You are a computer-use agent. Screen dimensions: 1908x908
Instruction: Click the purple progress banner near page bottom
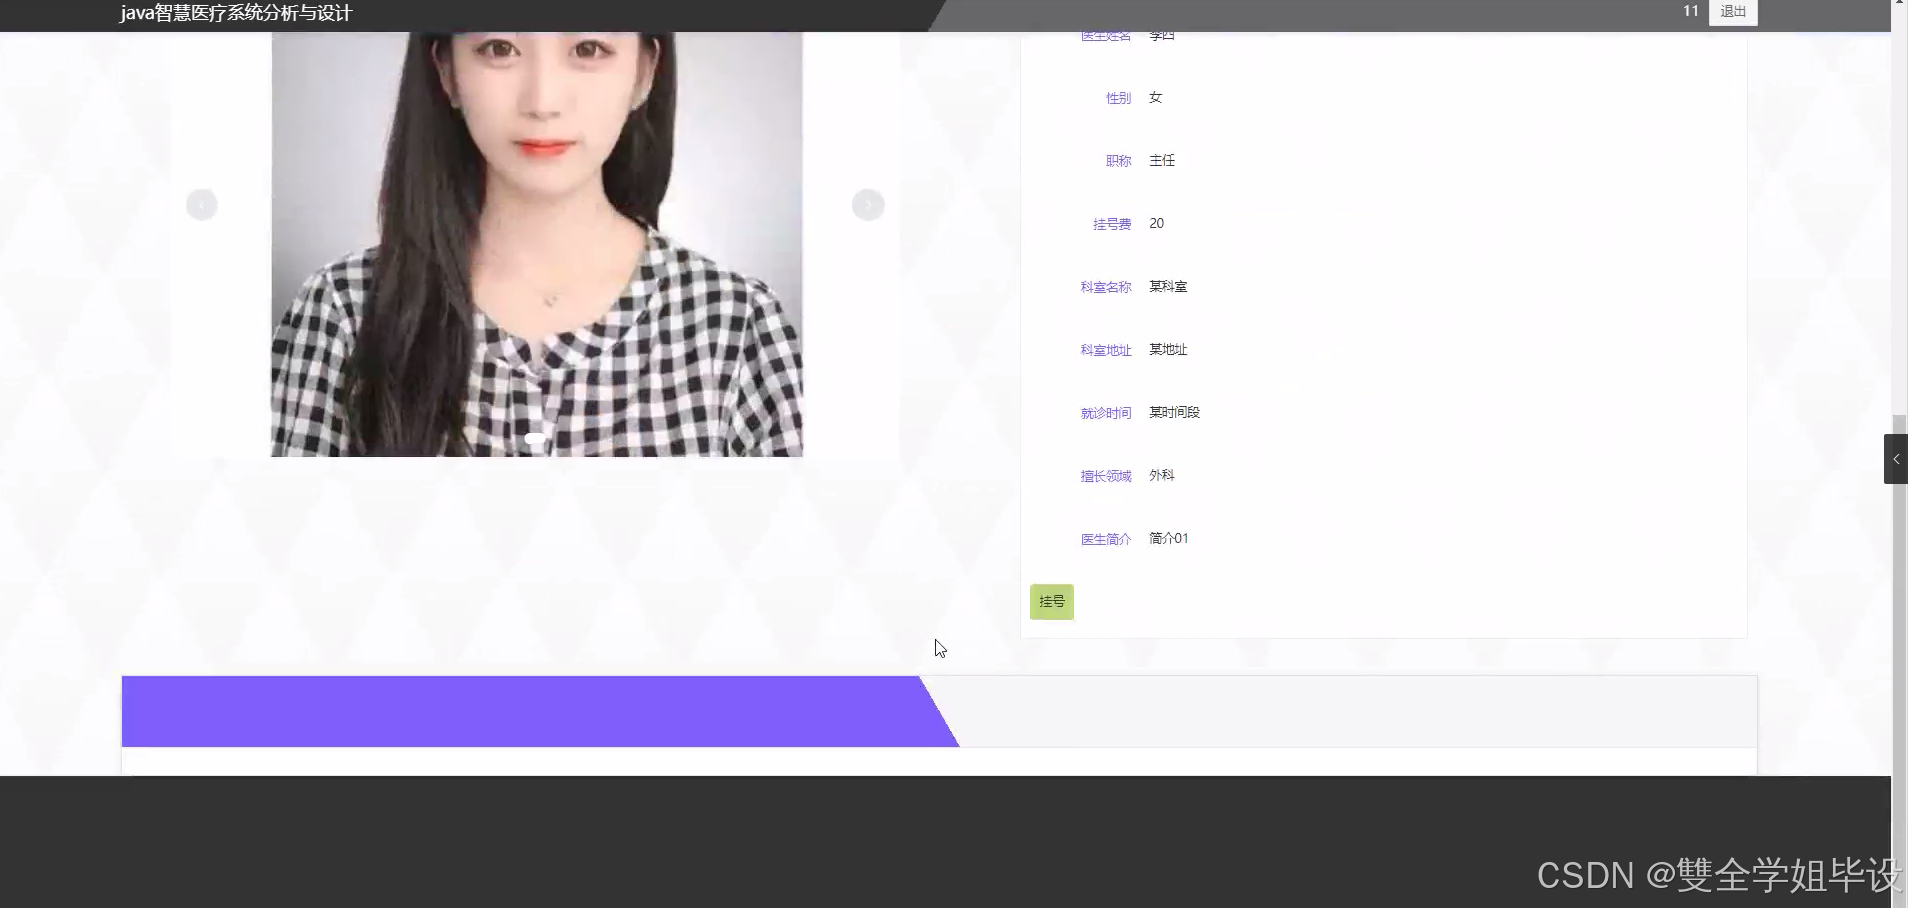540,711
